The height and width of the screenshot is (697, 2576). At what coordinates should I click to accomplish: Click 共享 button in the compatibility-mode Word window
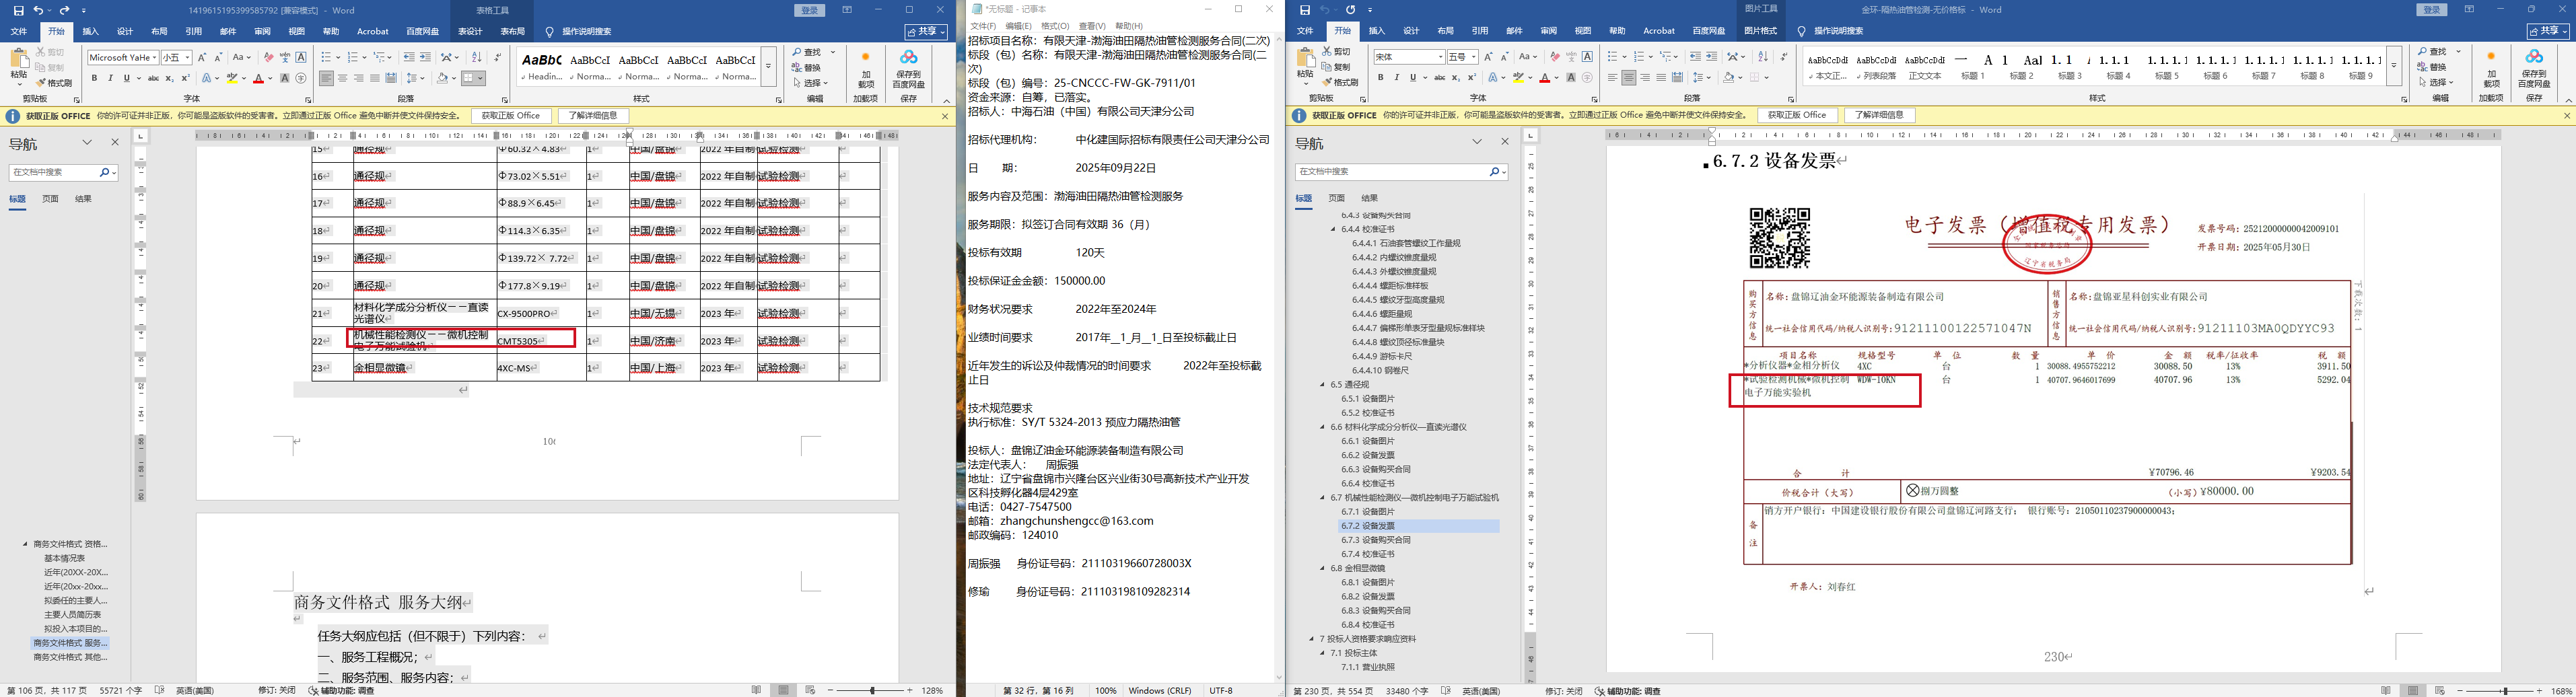(927, 31)
